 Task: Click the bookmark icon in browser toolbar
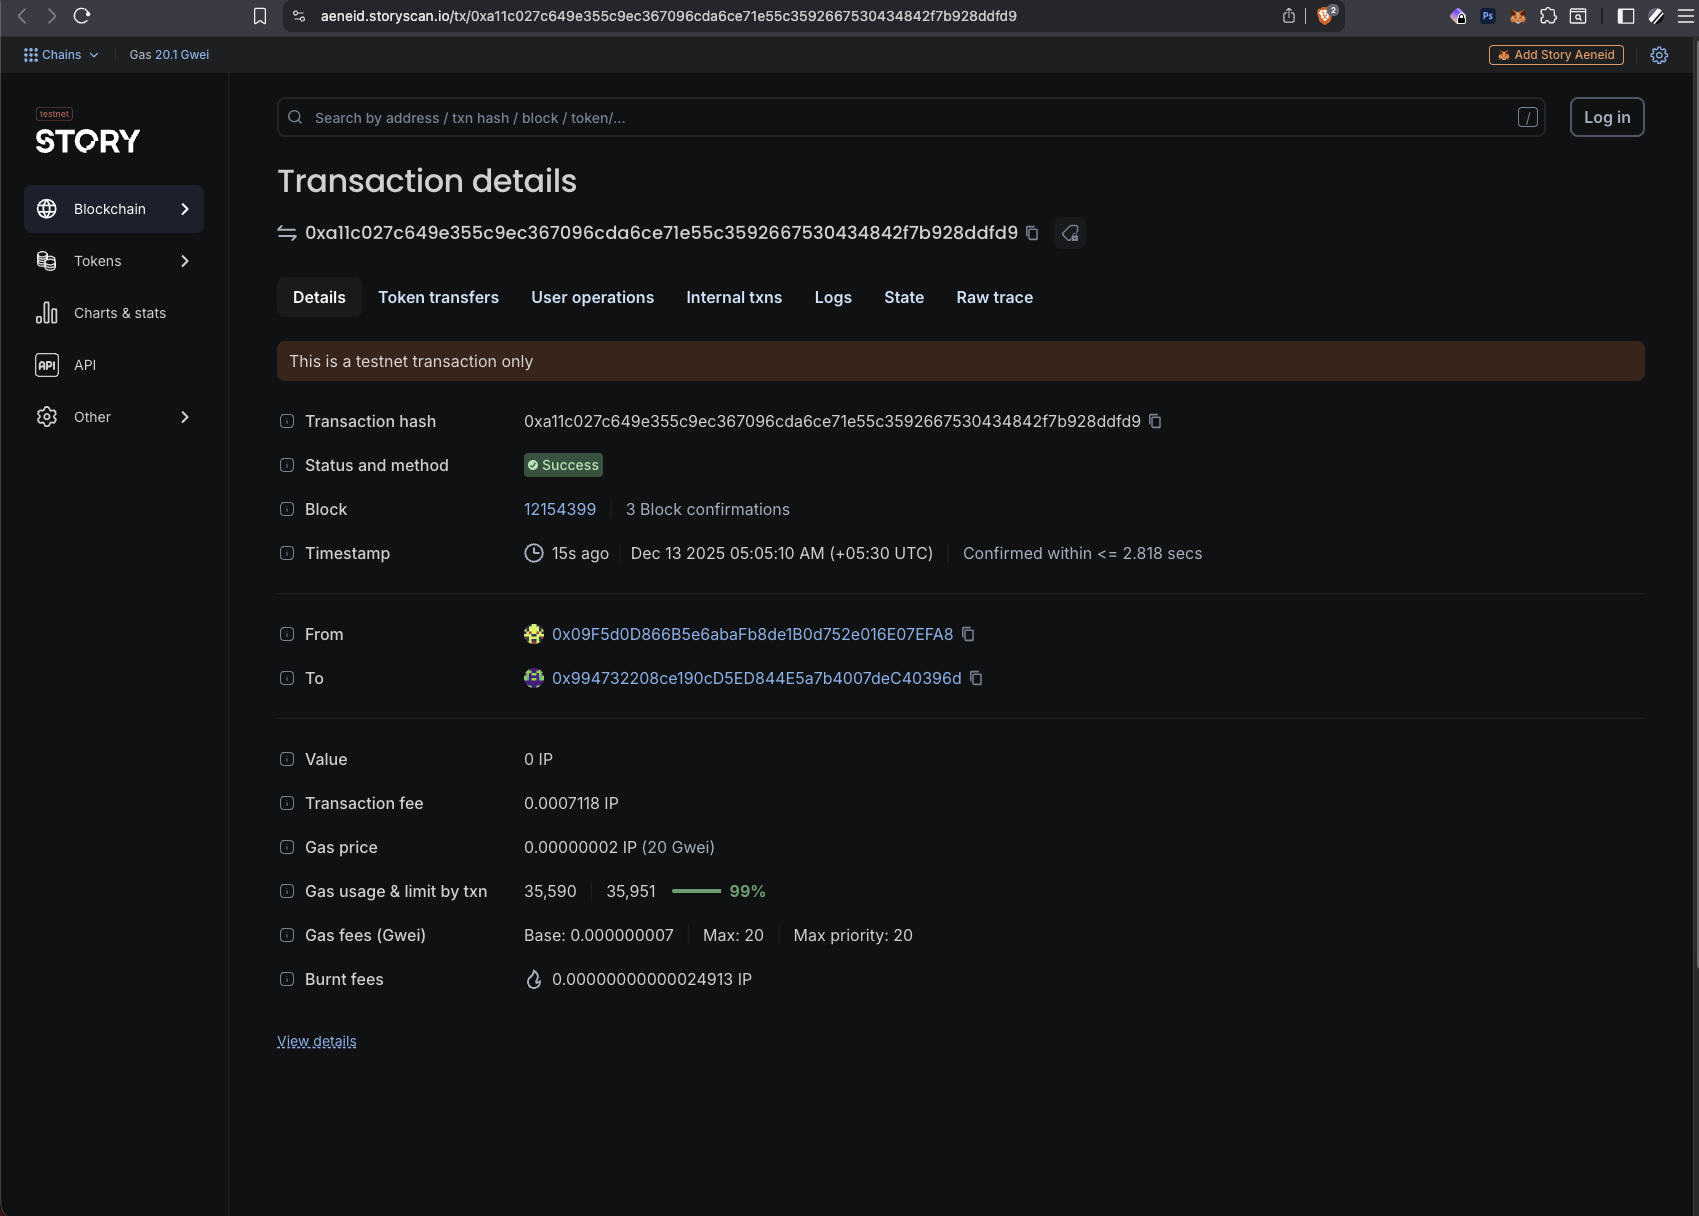(x=260, y=16)
